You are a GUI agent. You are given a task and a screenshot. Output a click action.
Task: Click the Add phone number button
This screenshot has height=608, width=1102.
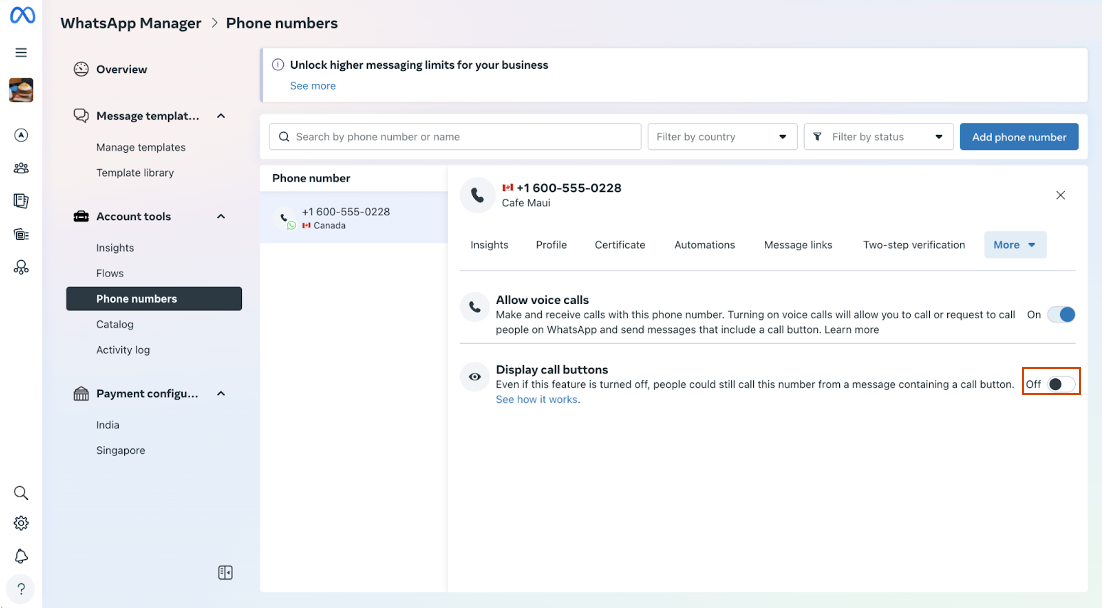(x=1019, y=136)
